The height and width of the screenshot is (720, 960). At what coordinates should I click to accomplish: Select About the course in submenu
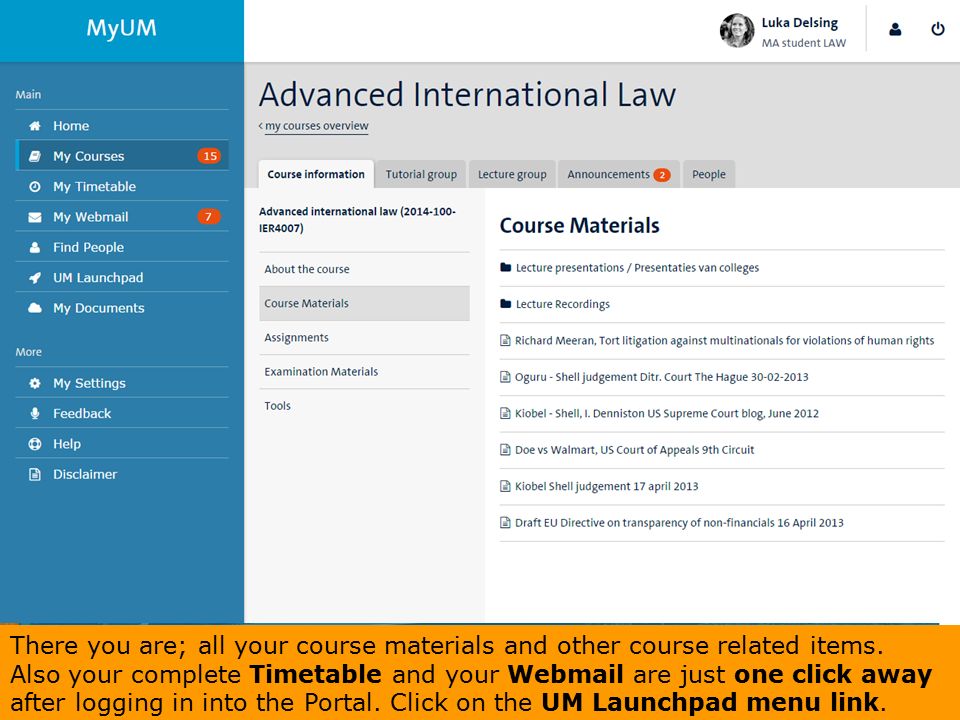pos(364,269)
